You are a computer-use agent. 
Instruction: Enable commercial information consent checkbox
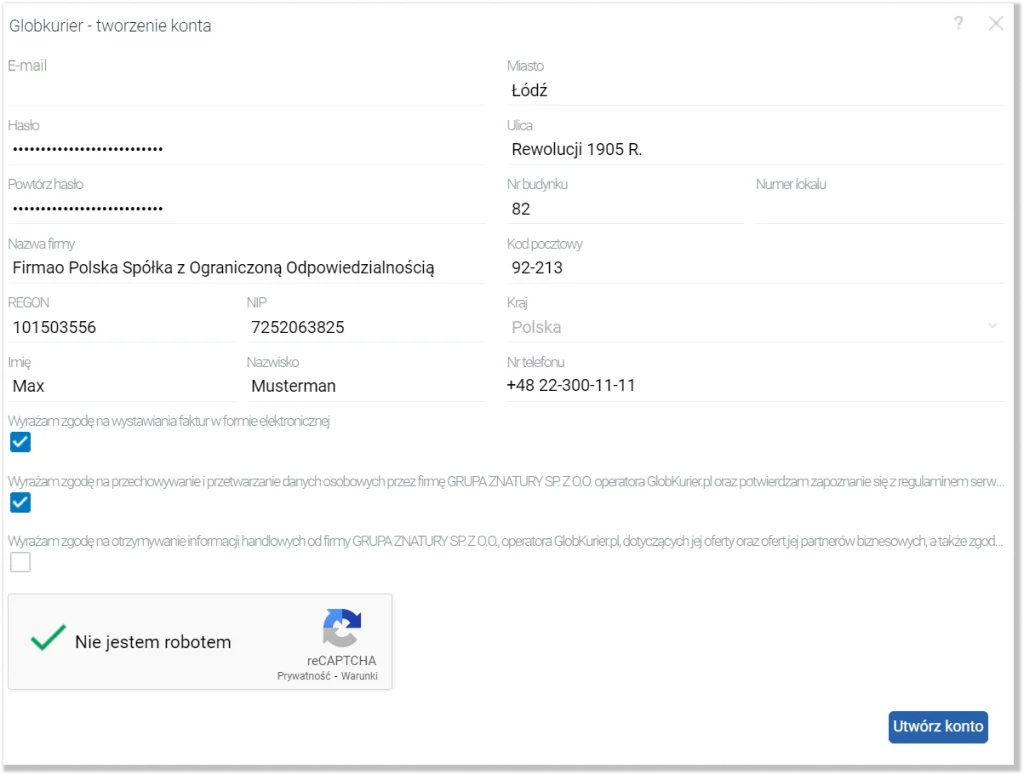tap(20, 562)
